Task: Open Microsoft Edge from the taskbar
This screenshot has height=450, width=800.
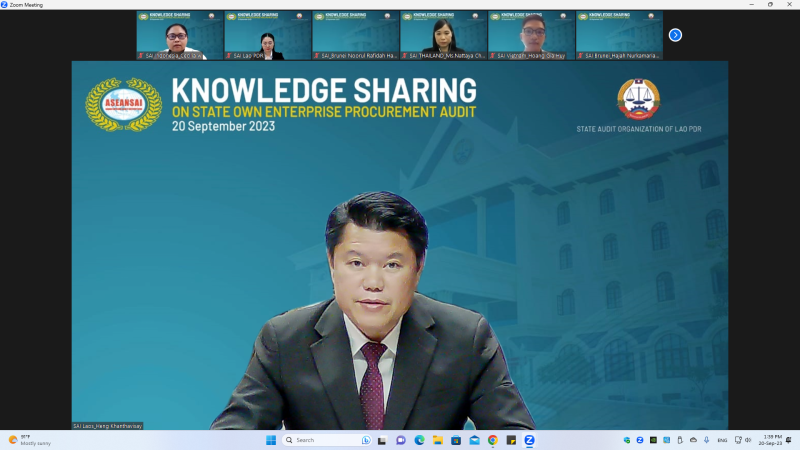Action: pyautogui.click(x=420, y=440)
